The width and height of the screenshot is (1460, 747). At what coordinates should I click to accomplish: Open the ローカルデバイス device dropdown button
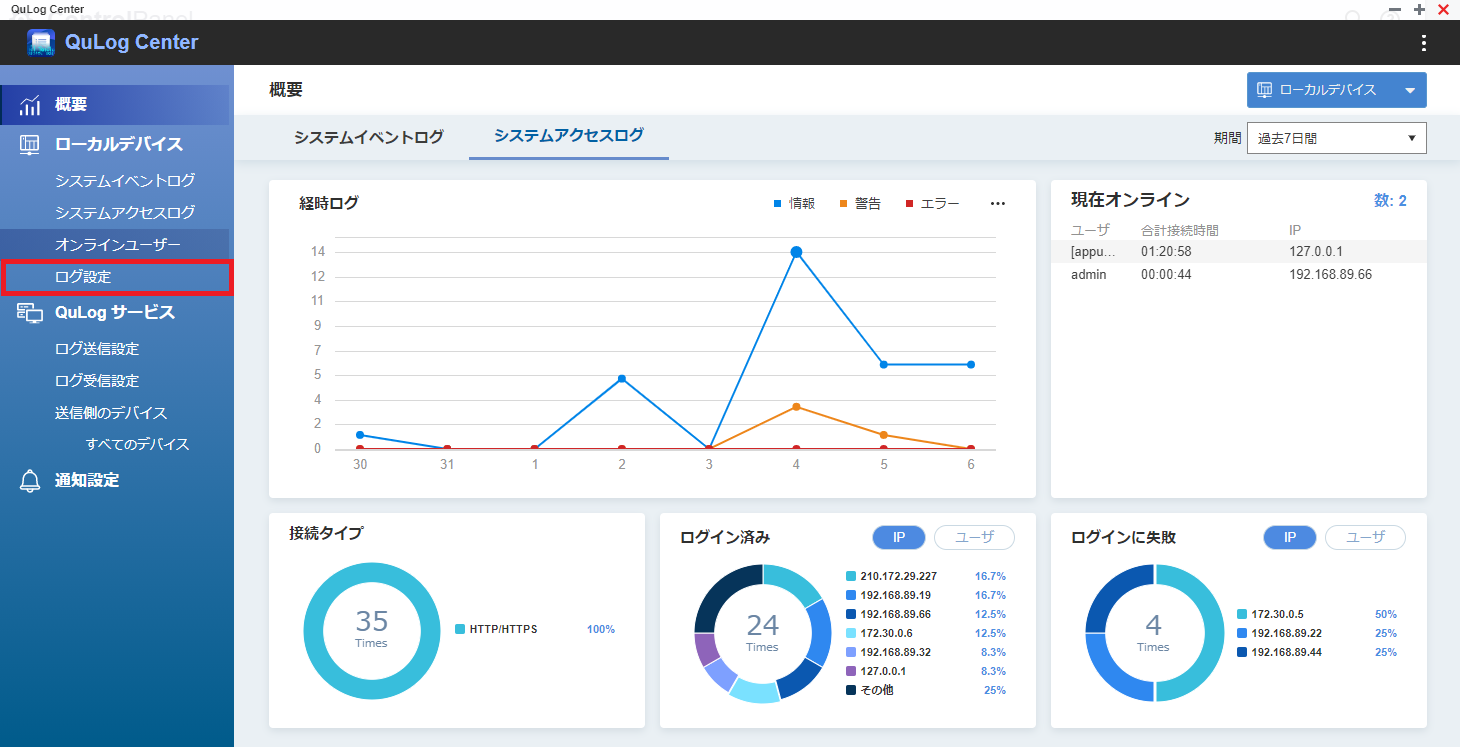pyautogui.click(x=1336, y=90)
